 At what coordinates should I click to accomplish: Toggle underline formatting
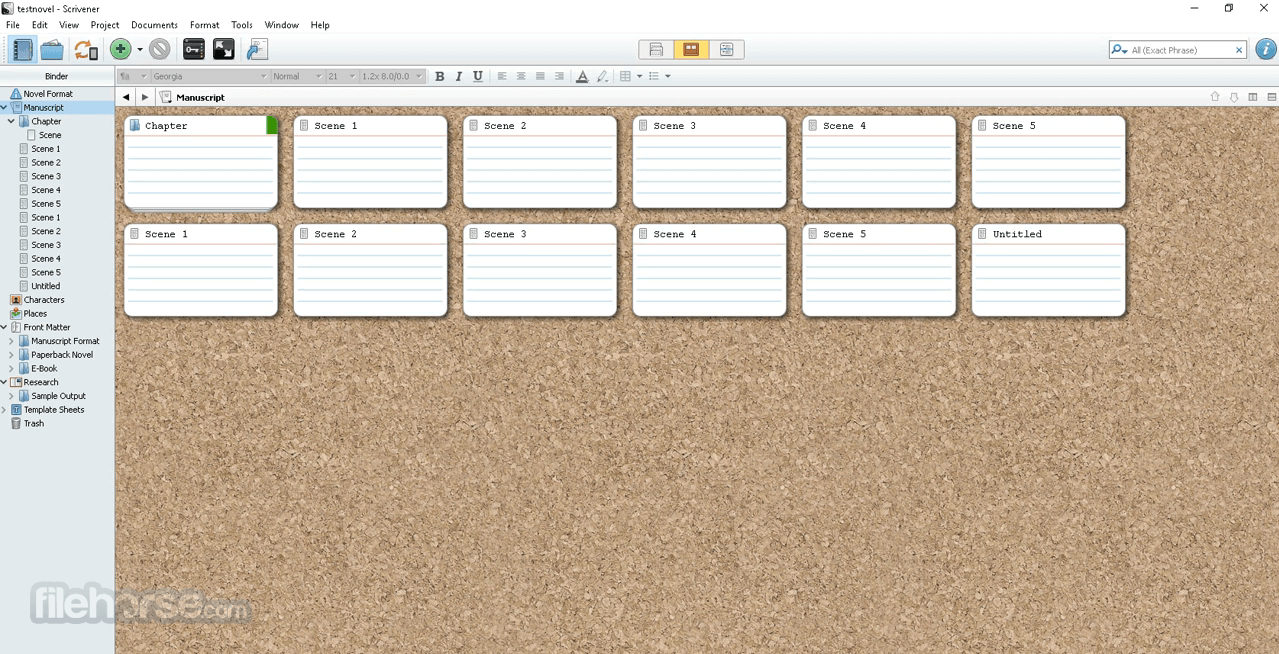tap(478, 76)
